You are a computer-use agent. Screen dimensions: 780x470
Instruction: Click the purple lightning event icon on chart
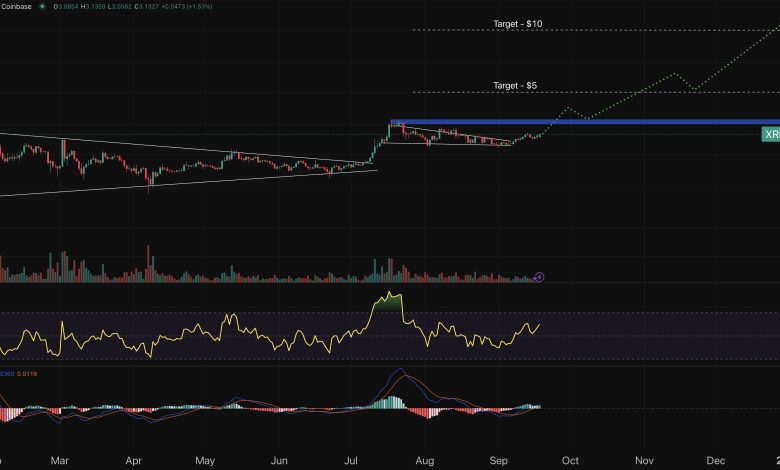[x=540, y=275]
